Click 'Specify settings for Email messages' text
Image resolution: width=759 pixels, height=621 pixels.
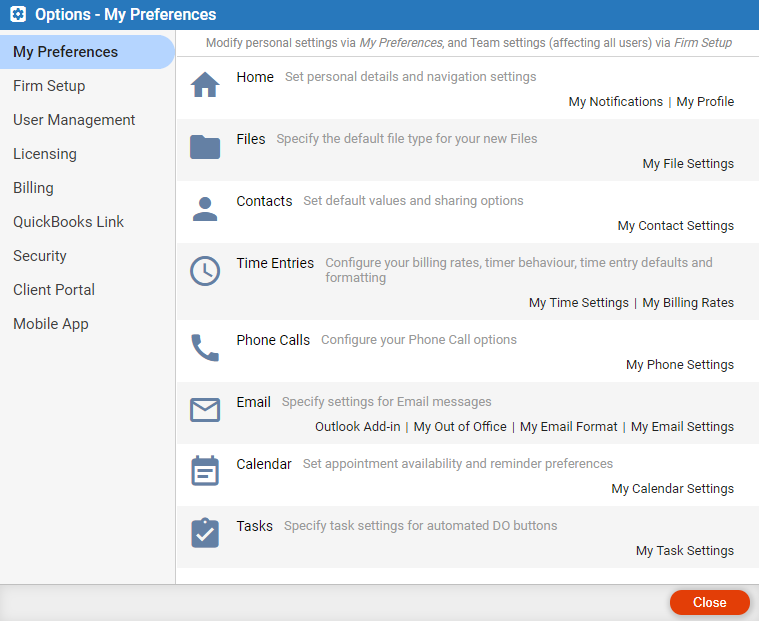386,402
